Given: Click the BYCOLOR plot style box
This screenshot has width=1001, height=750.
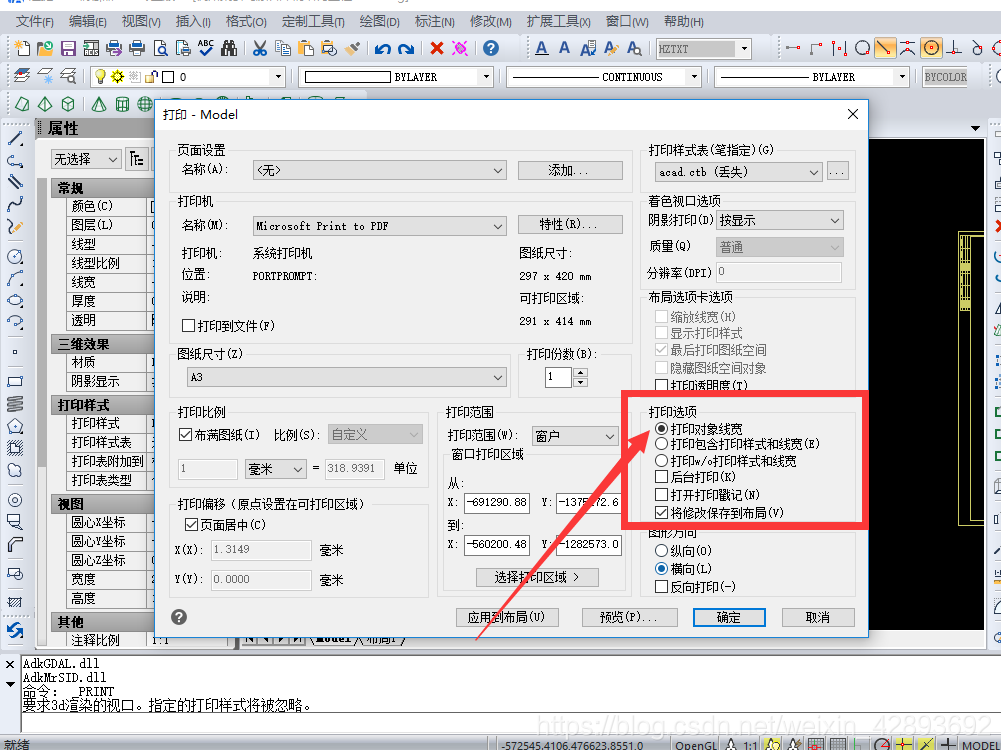Looking at the screenshot, I should pos(945,77).
